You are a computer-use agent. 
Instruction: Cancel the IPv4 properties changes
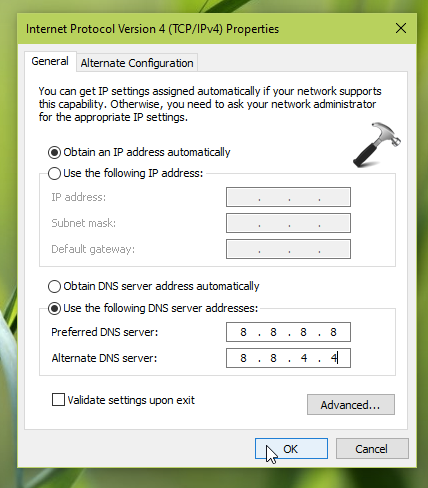pyautogui.click(x=372, y=449)
